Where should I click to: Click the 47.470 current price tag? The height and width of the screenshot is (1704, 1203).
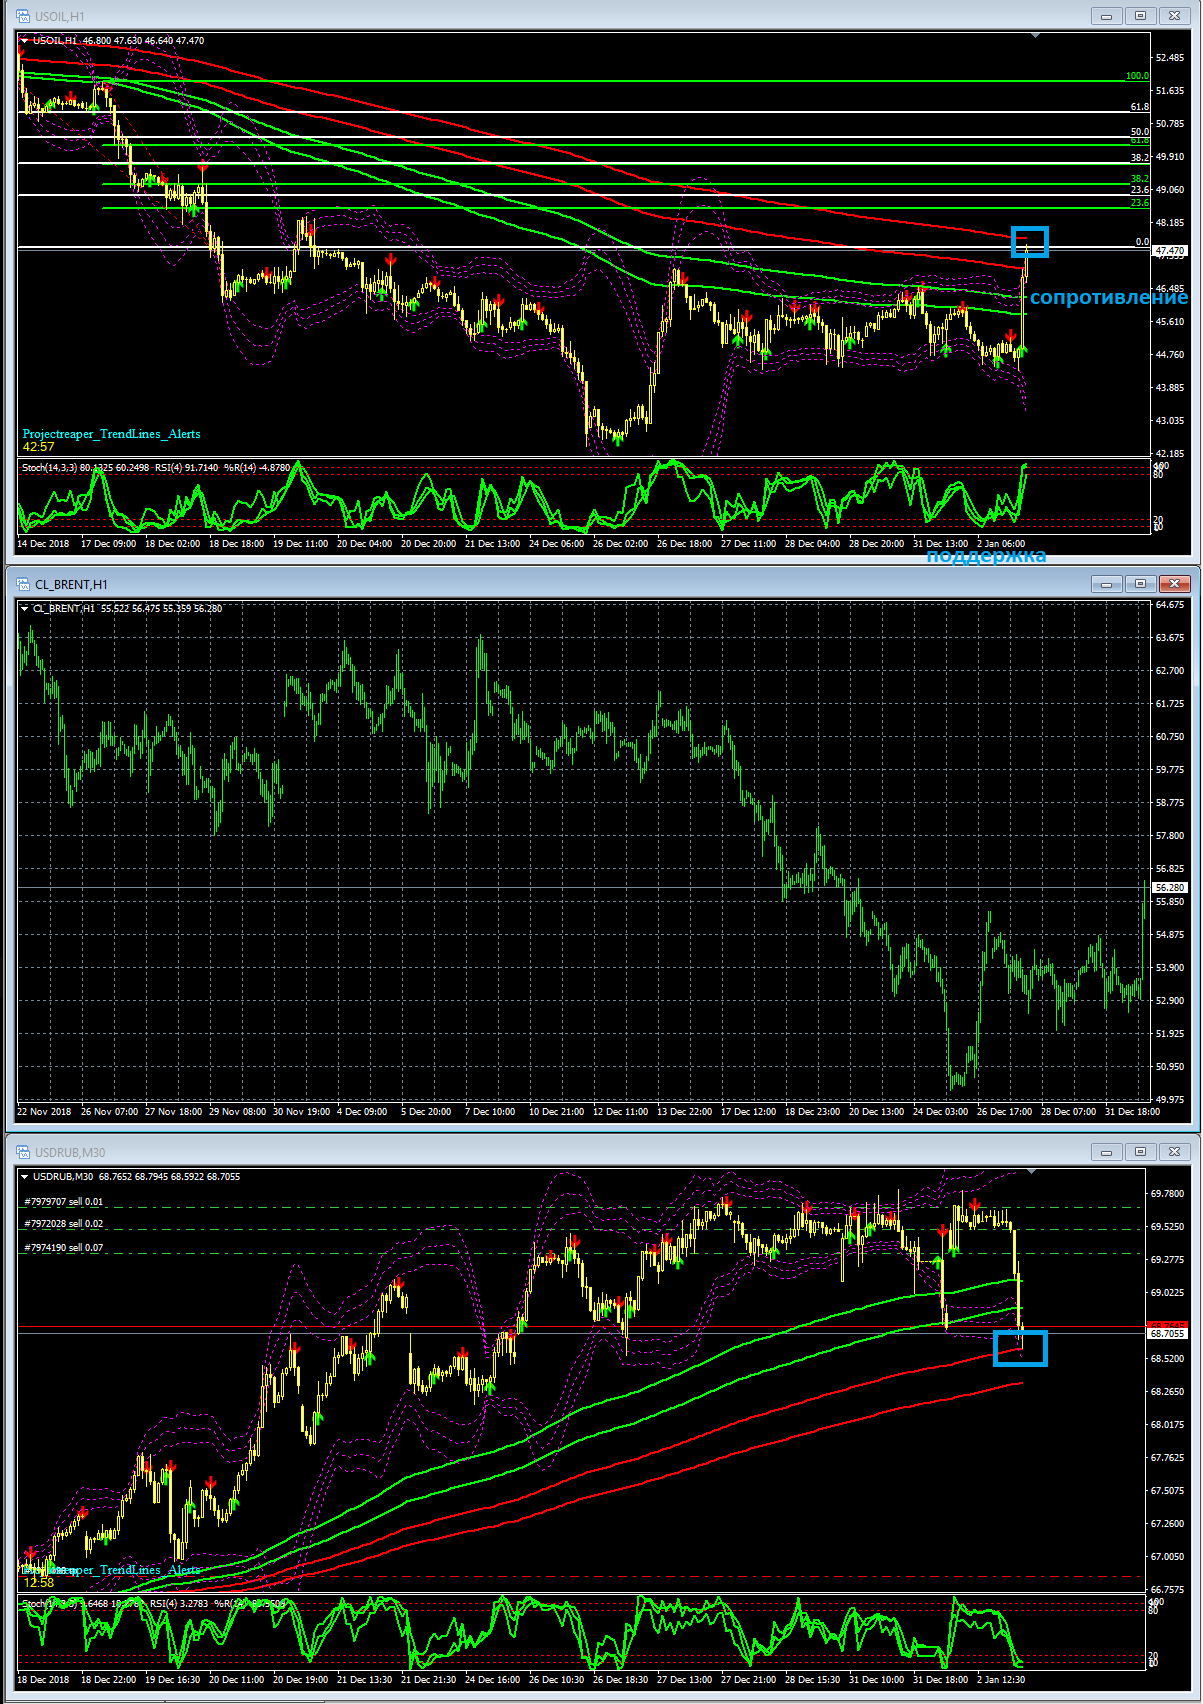click(x=1169, y=251)
